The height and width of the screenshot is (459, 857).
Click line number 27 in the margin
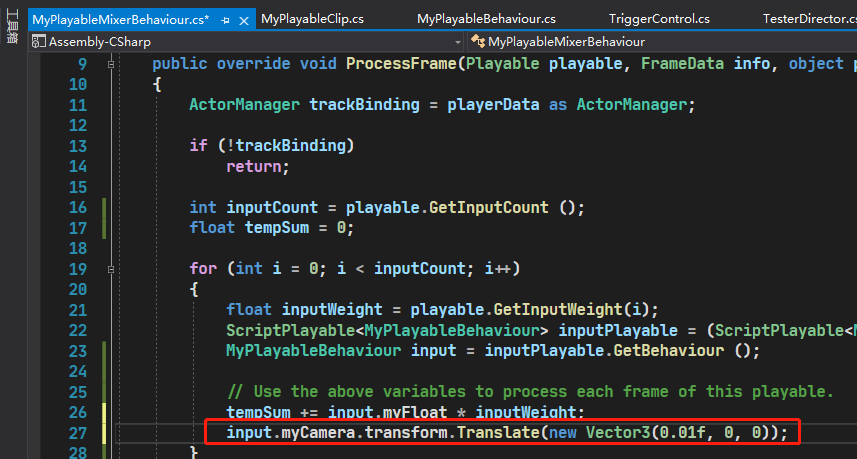coord(78,433)
